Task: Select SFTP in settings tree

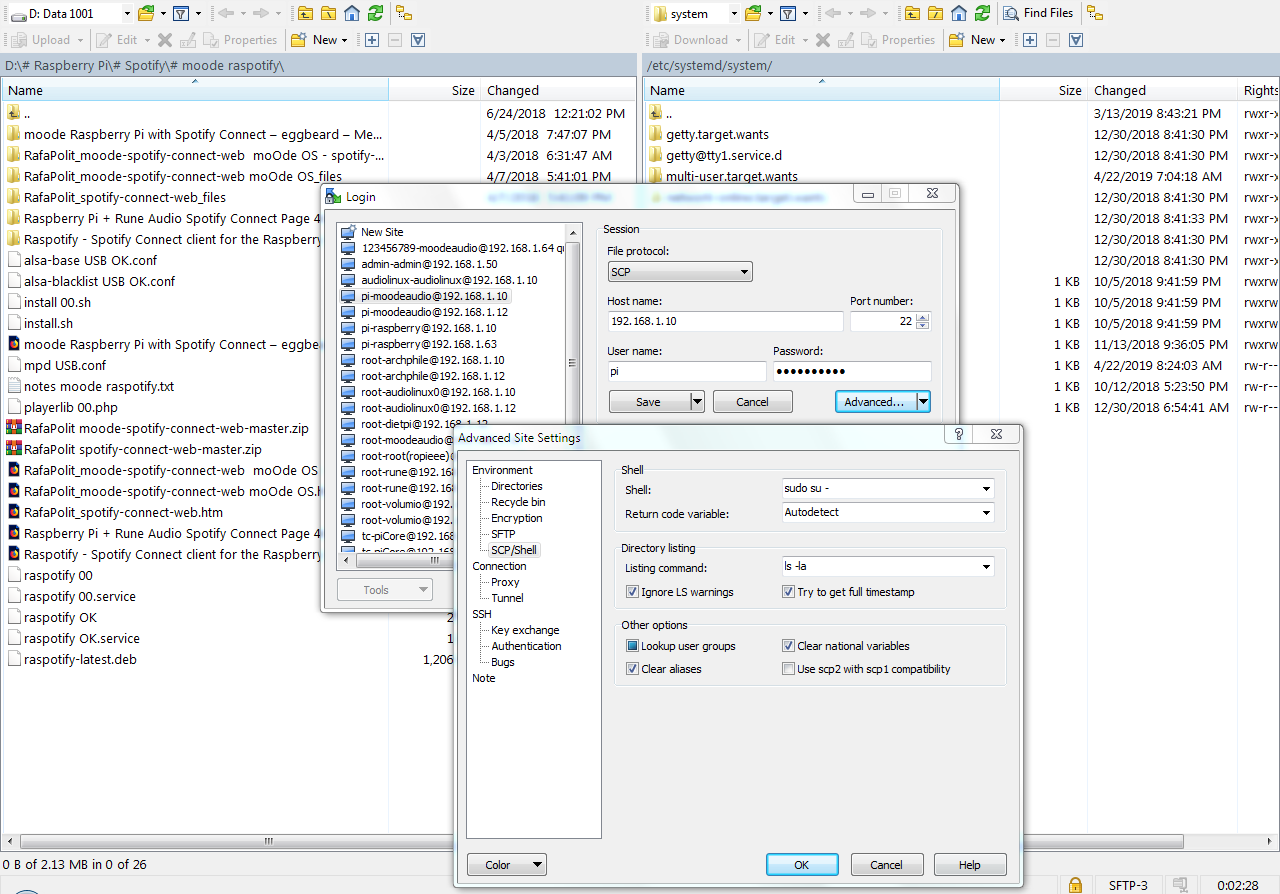Action: [503, 534]
